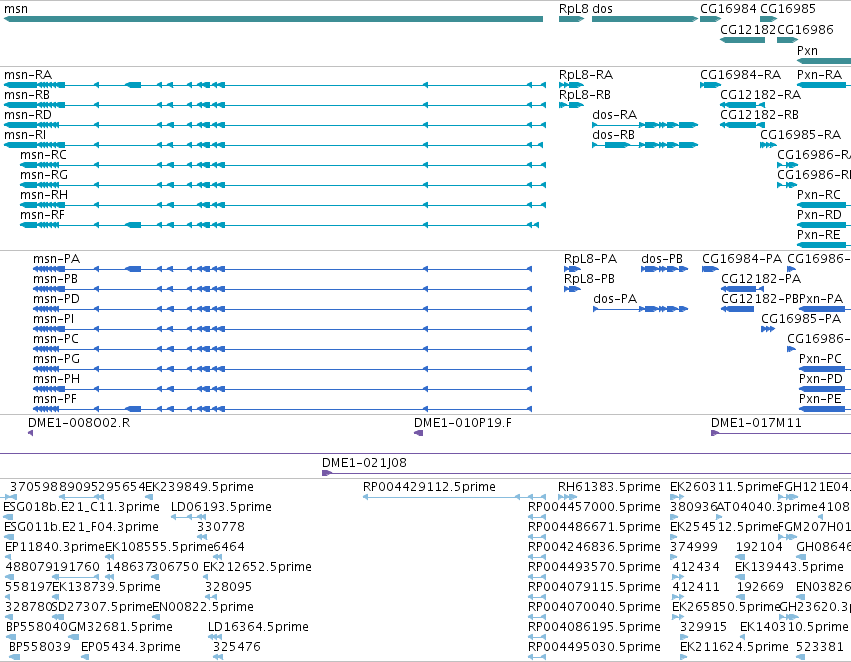
Task: Click EST ESG018b.E21_C11.3prime
Action: tap(81, 507)
